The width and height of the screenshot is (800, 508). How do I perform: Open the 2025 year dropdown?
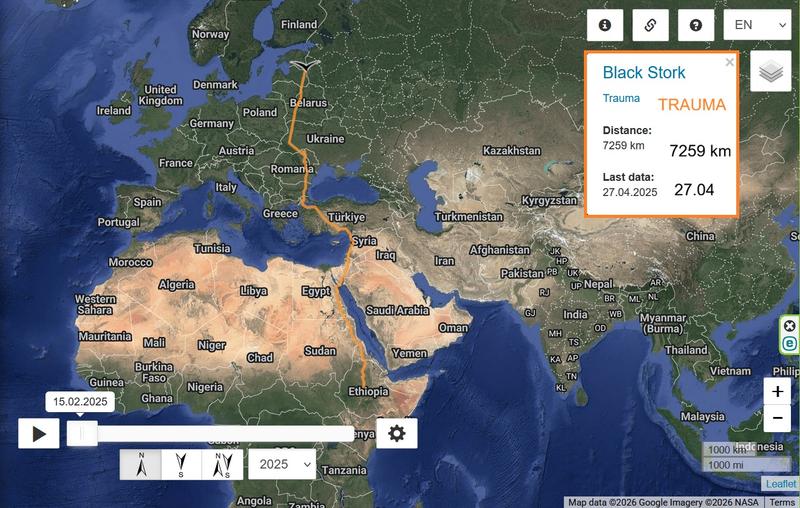point(282,464)
